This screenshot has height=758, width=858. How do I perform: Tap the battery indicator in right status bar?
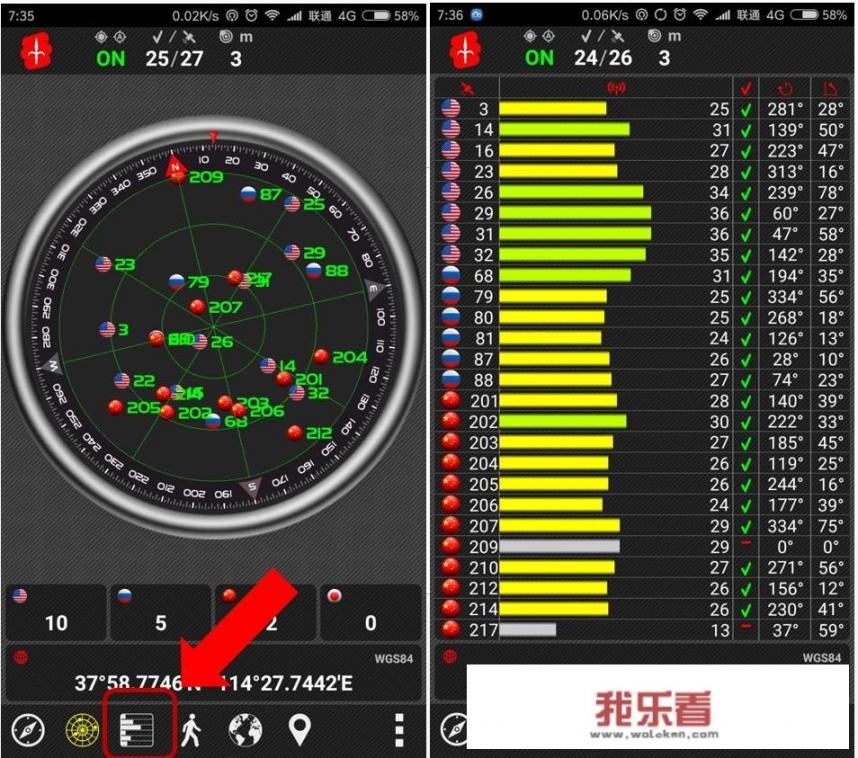point(804,15)
